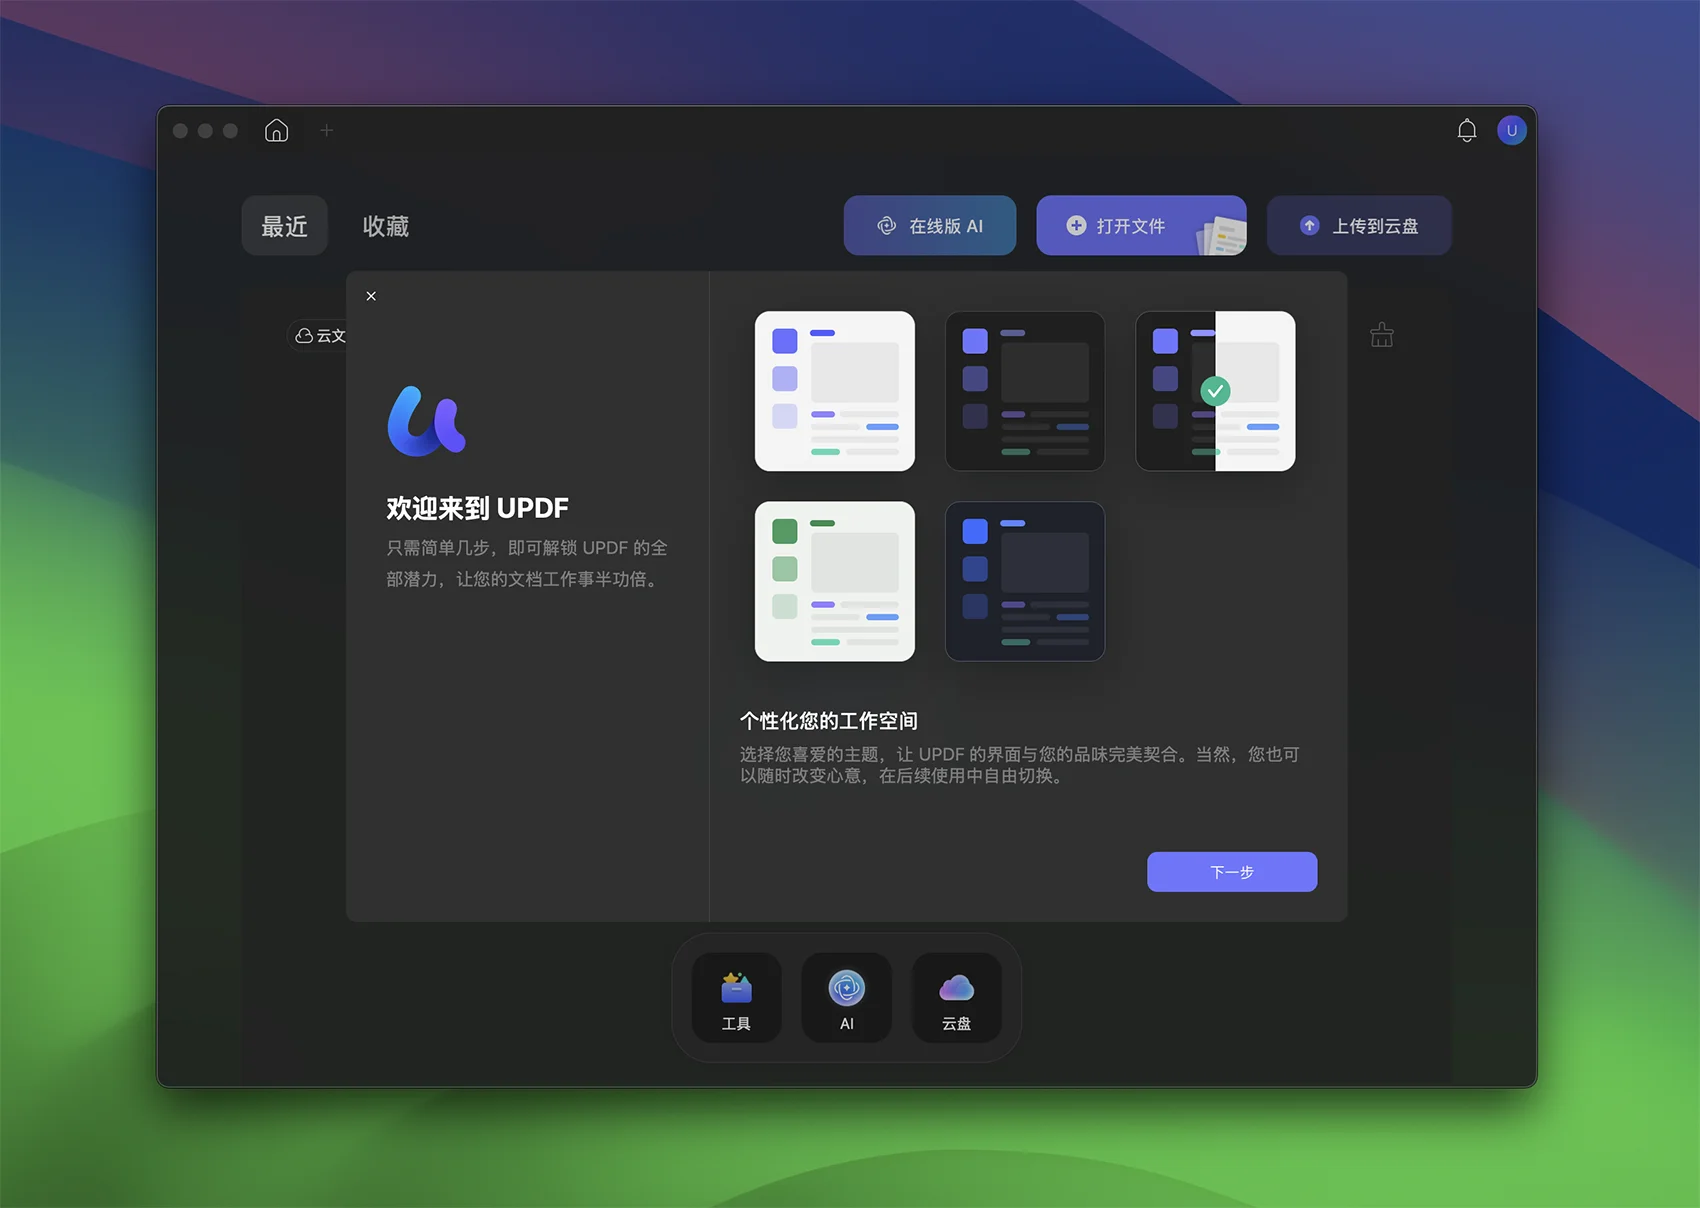Open the AI dock item
Viewport: 1700px width, 1208px height.
pyautogui.click(x=847, y=998)
